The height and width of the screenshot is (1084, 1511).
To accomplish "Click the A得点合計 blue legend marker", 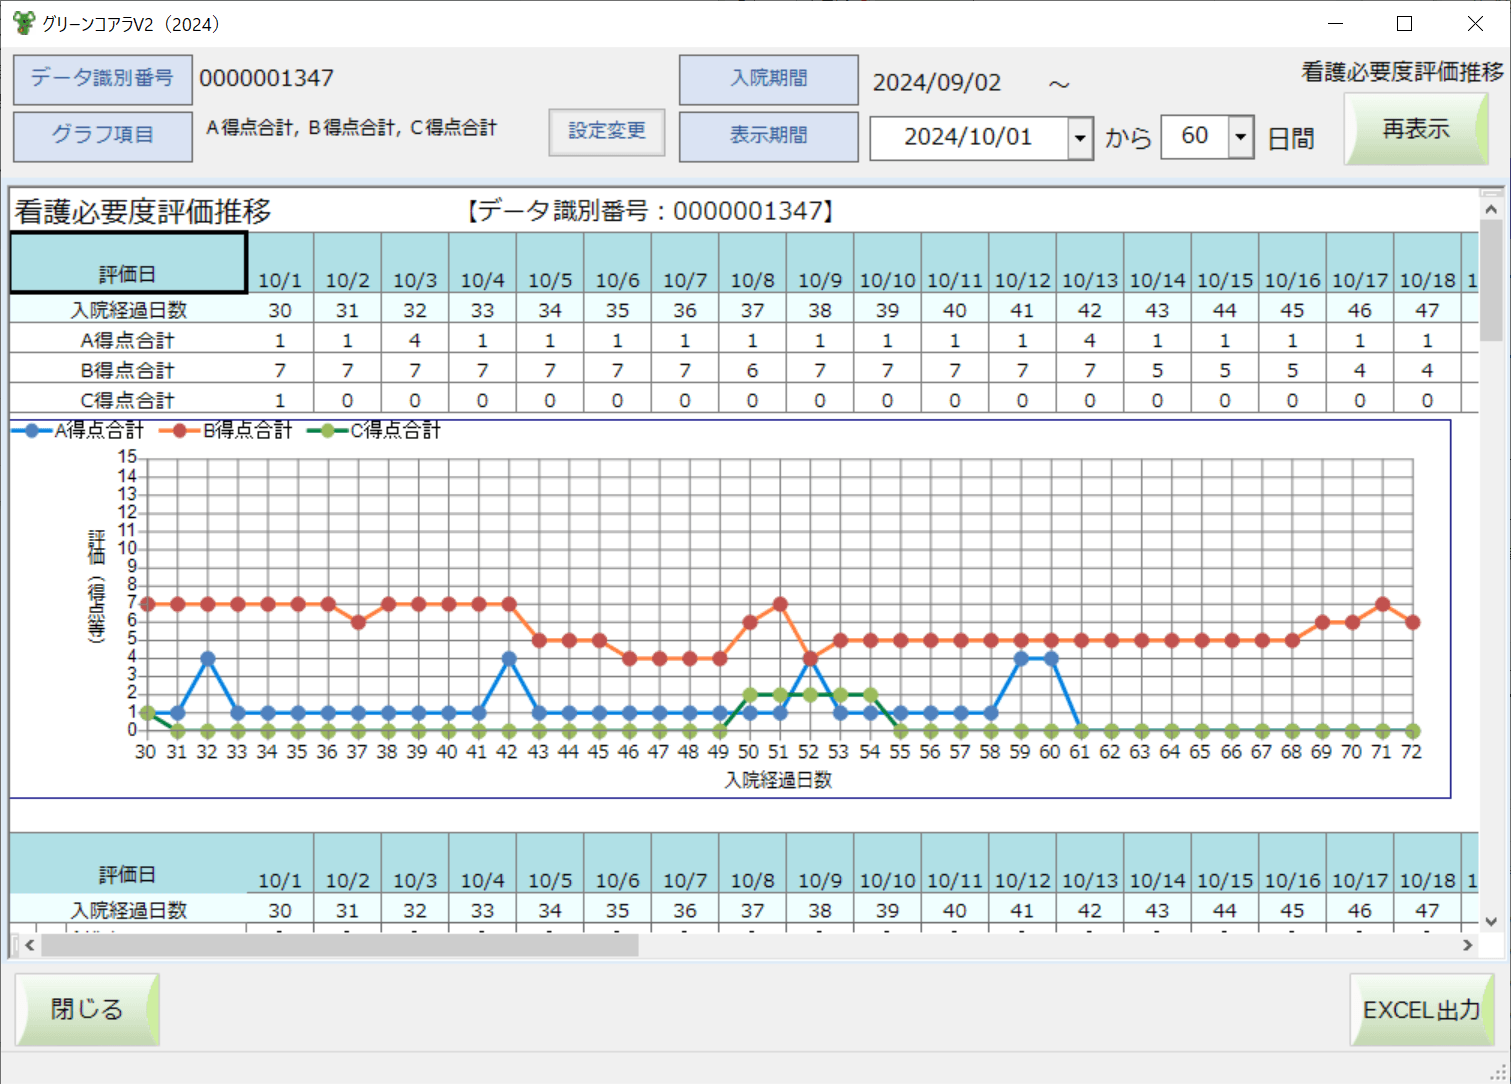I will (x=32, y=431).
